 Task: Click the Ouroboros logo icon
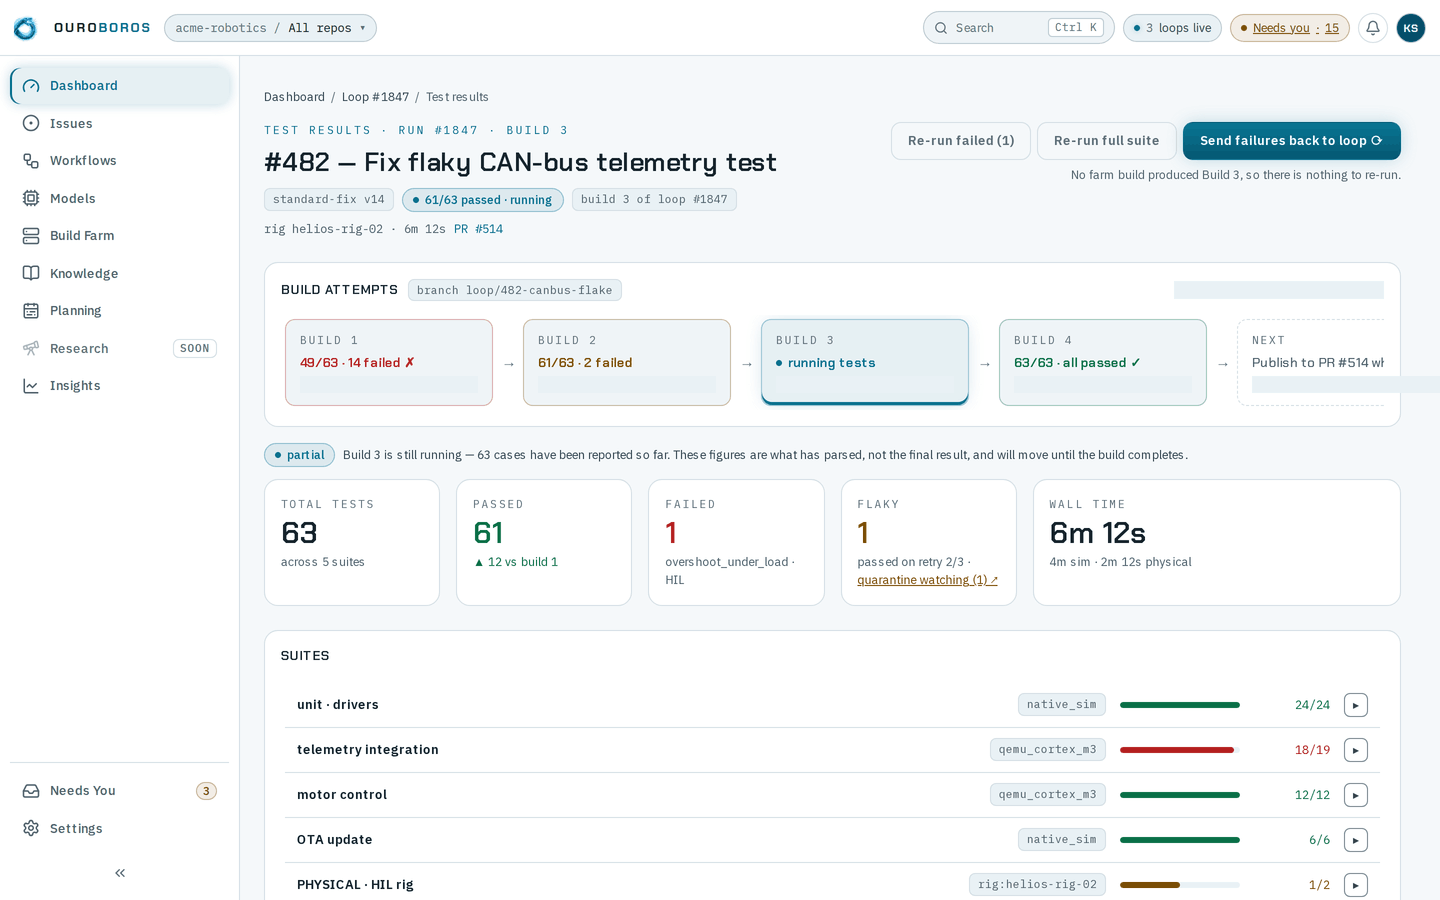[x=25, y=28]
